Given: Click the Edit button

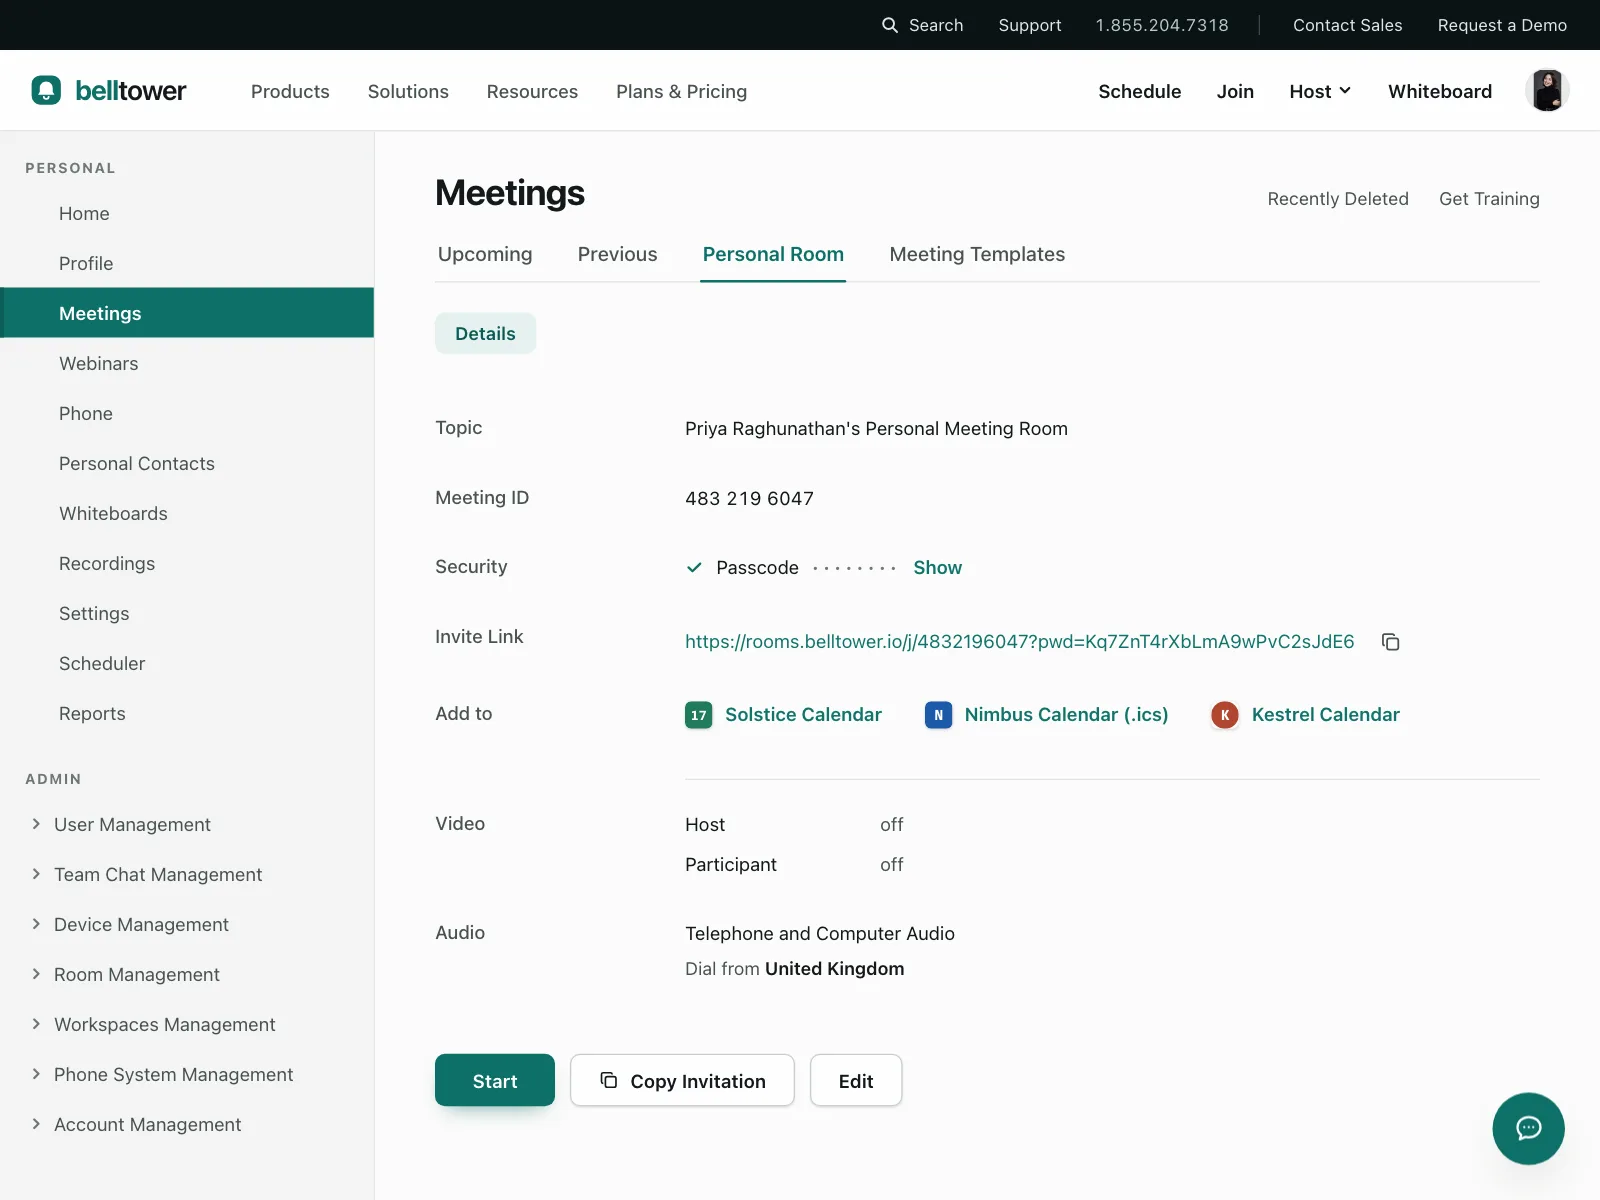Looking at the screenshot, I should [856, 1081].
